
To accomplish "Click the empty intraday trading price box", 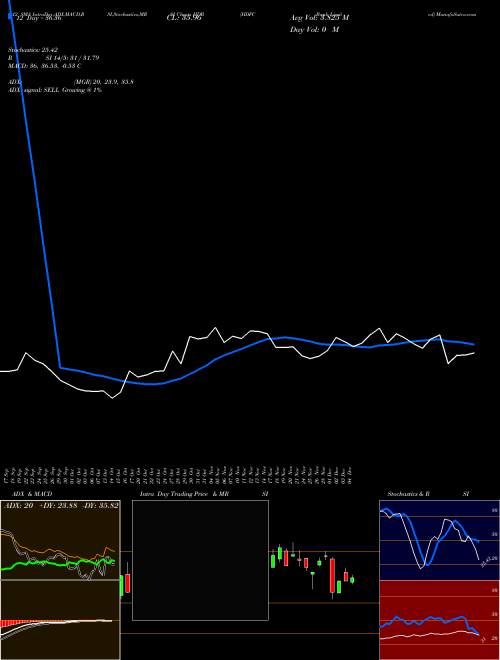I will click(x=200, y=560).
